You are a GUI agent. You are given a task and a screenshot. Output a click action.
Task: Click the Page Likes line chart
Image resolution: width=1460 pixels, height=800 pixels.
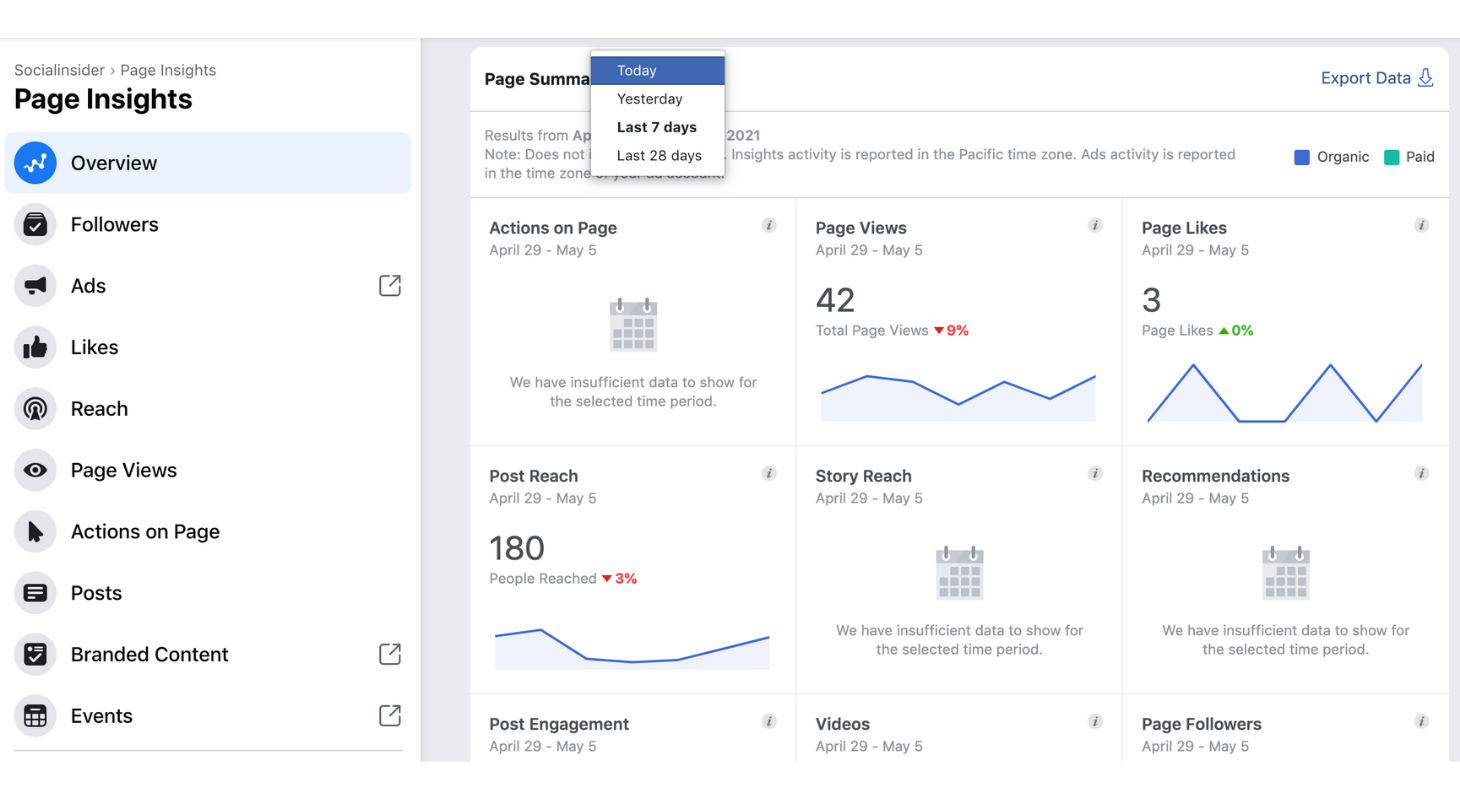coord(1285,392)
